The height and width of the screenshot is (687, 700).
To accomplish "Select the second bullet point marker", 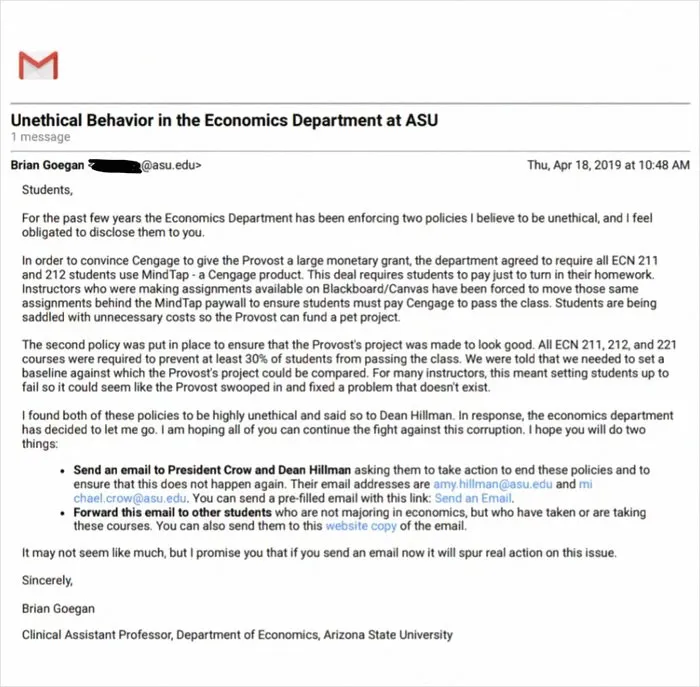I will tap(63, 513).
